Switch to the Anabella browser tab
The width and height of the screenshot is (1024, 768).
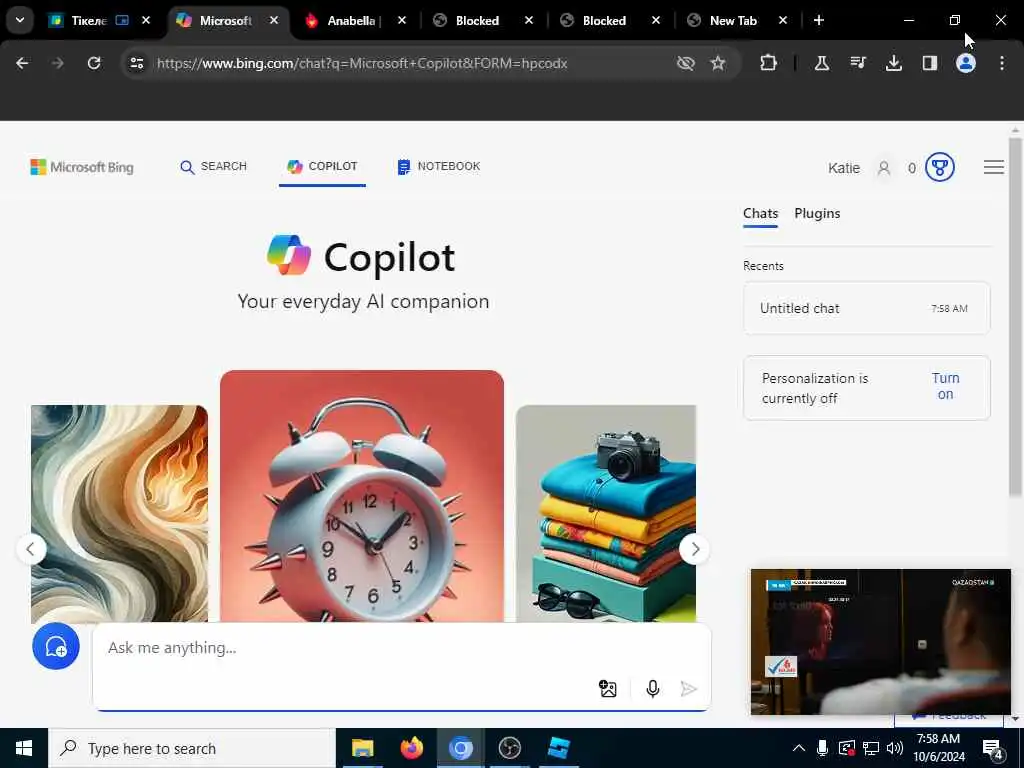point(353,21)
